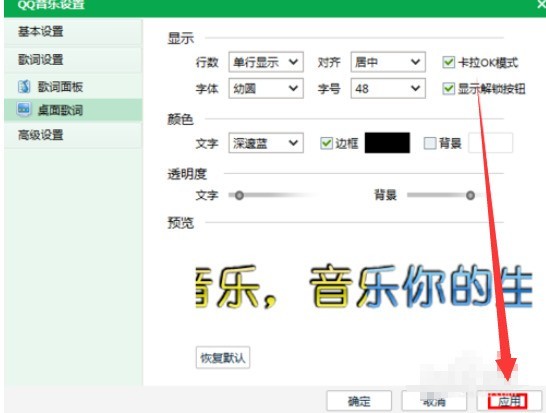Click the 歌词面板 lyrics panel icon
This screenshot has height=413, width=546.
(24, 86)
